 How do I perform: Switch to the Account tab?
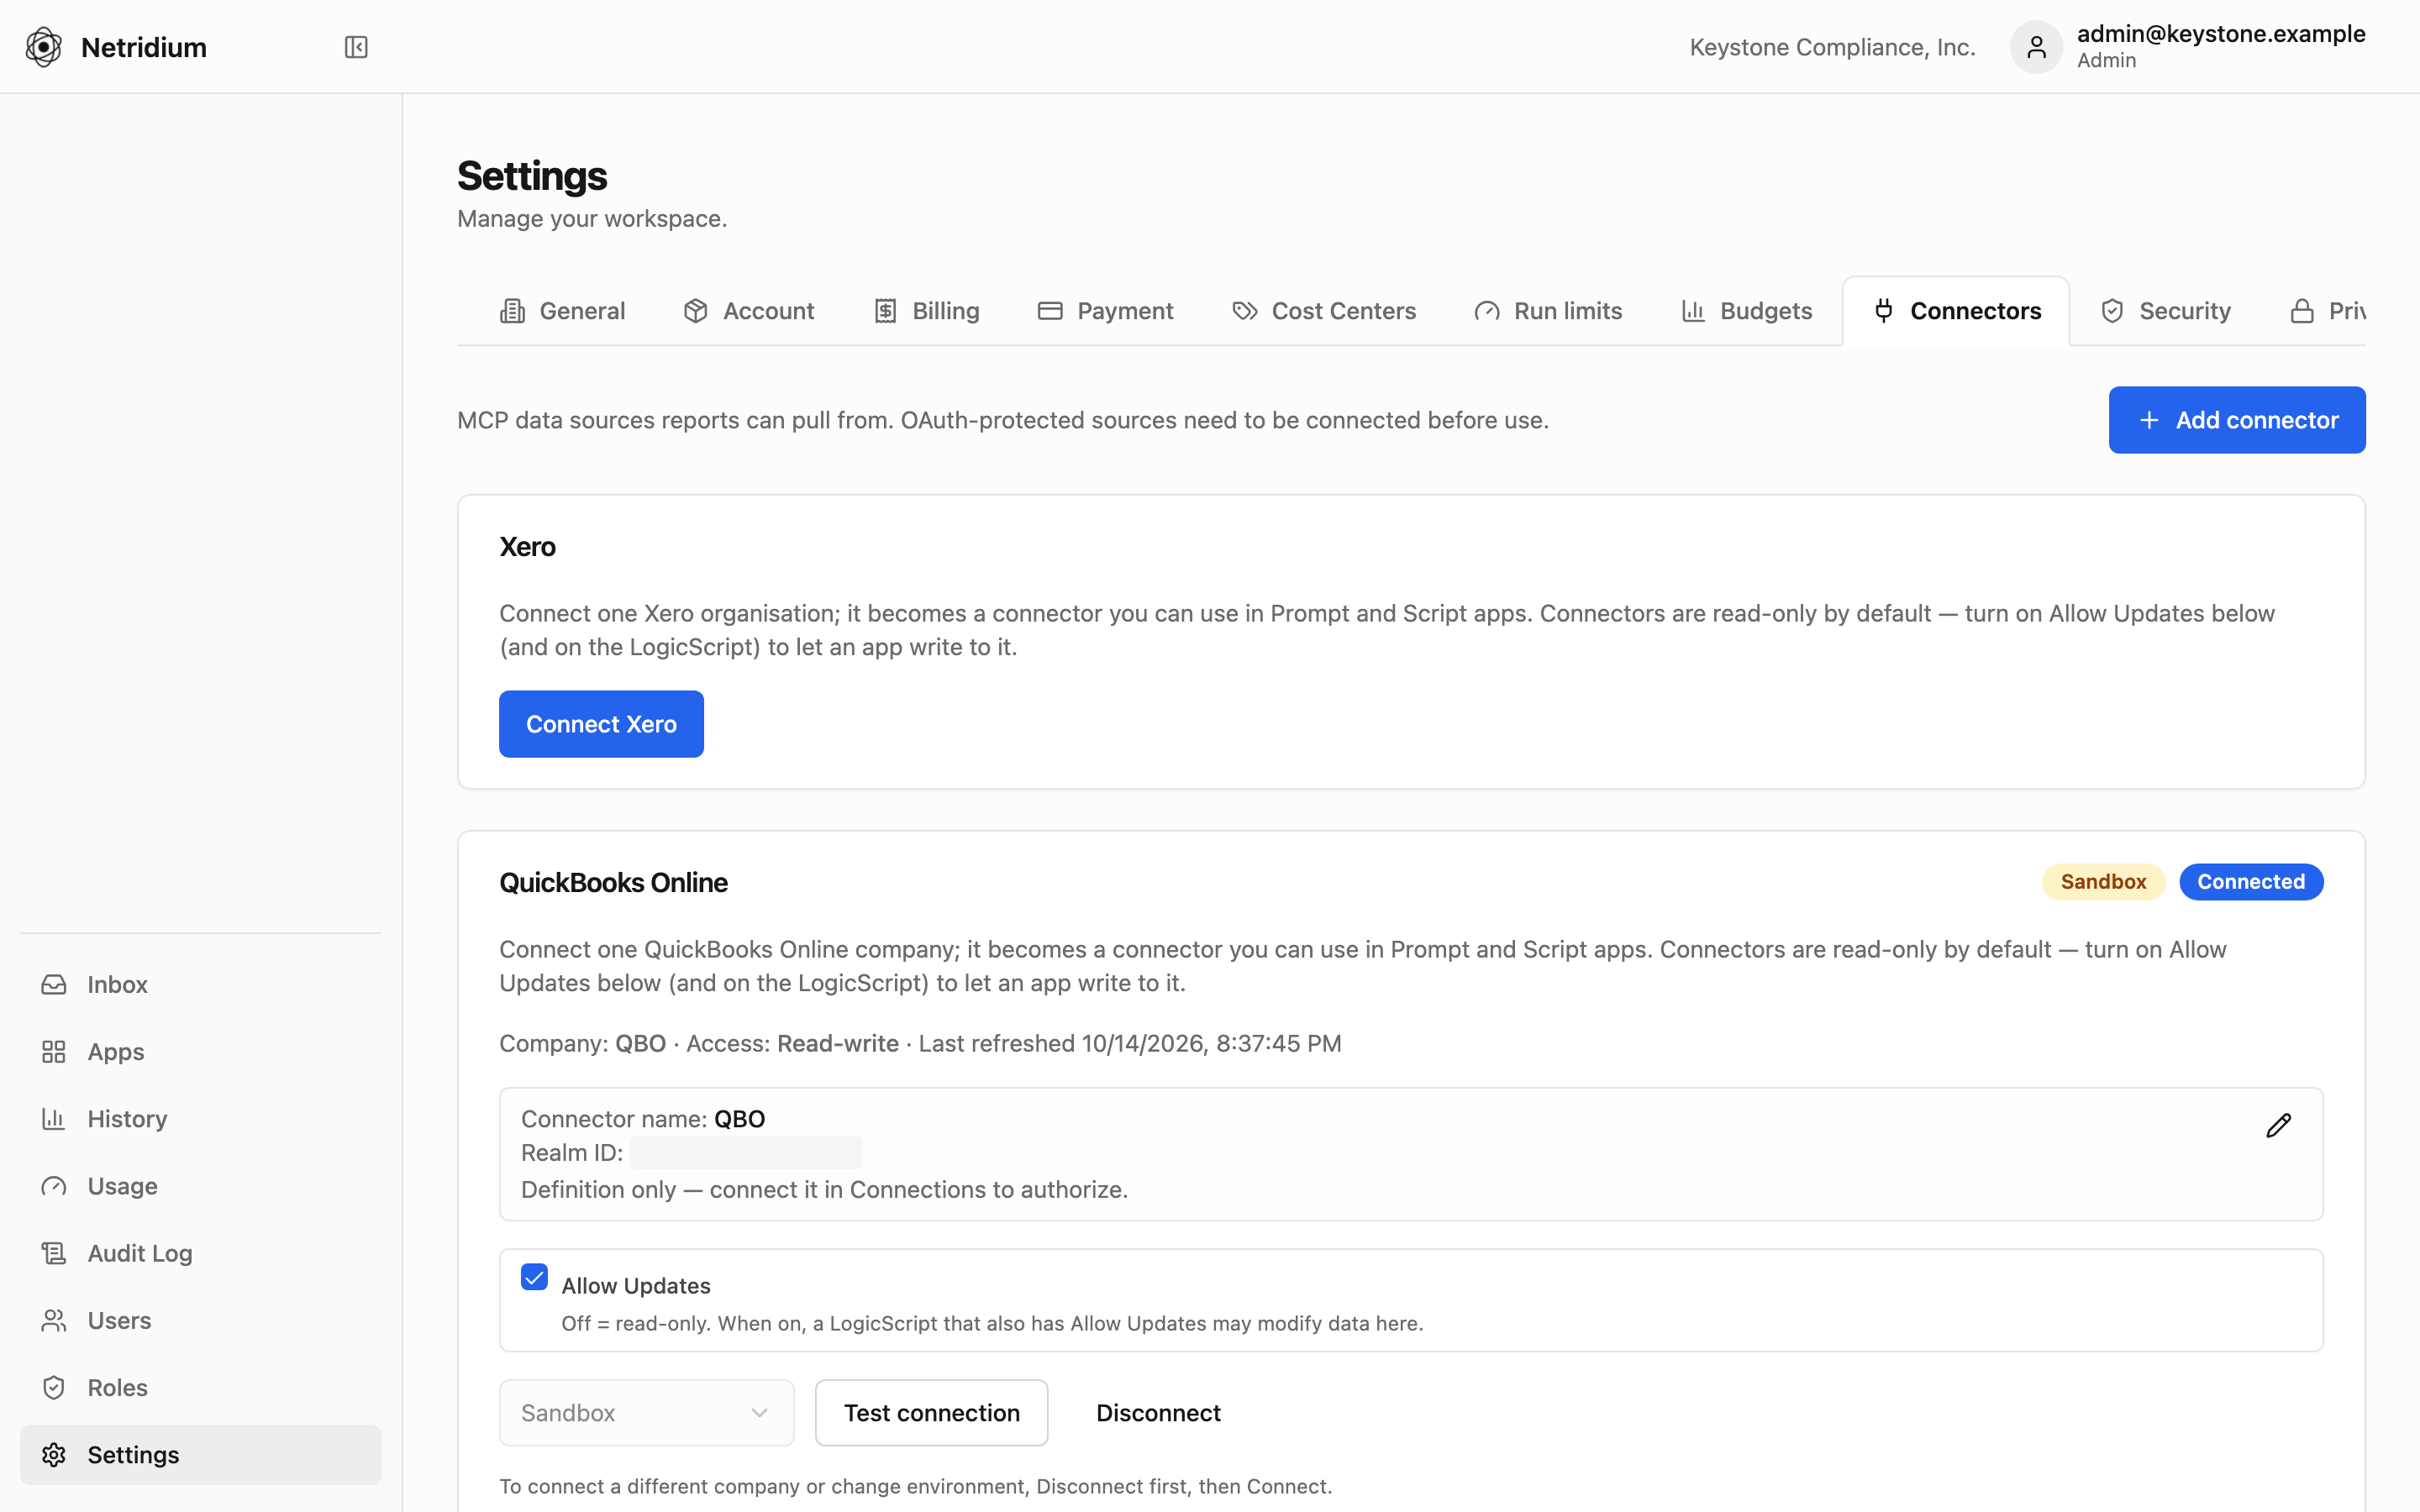point(748,311)
